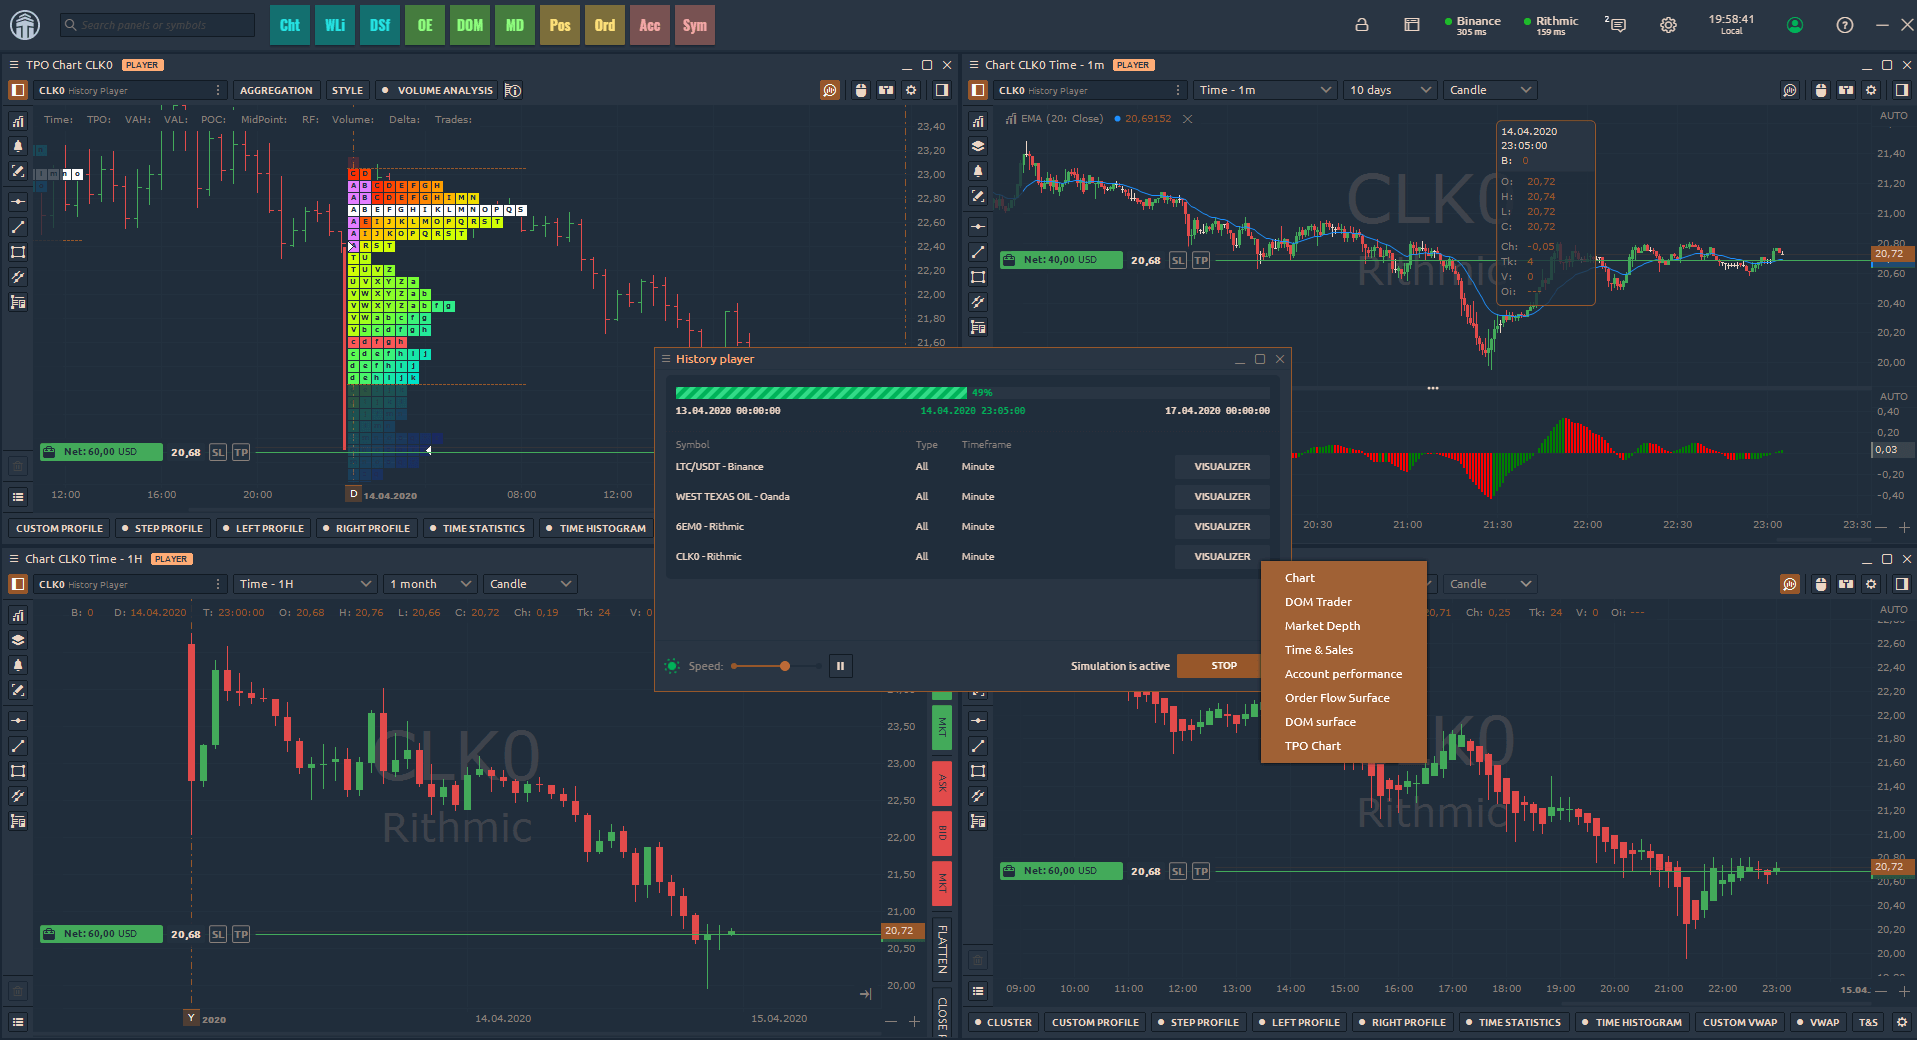Stop the active simulation
Screen dimensions: 1917x1040
pyautogui.click(x=1223, y=666)
